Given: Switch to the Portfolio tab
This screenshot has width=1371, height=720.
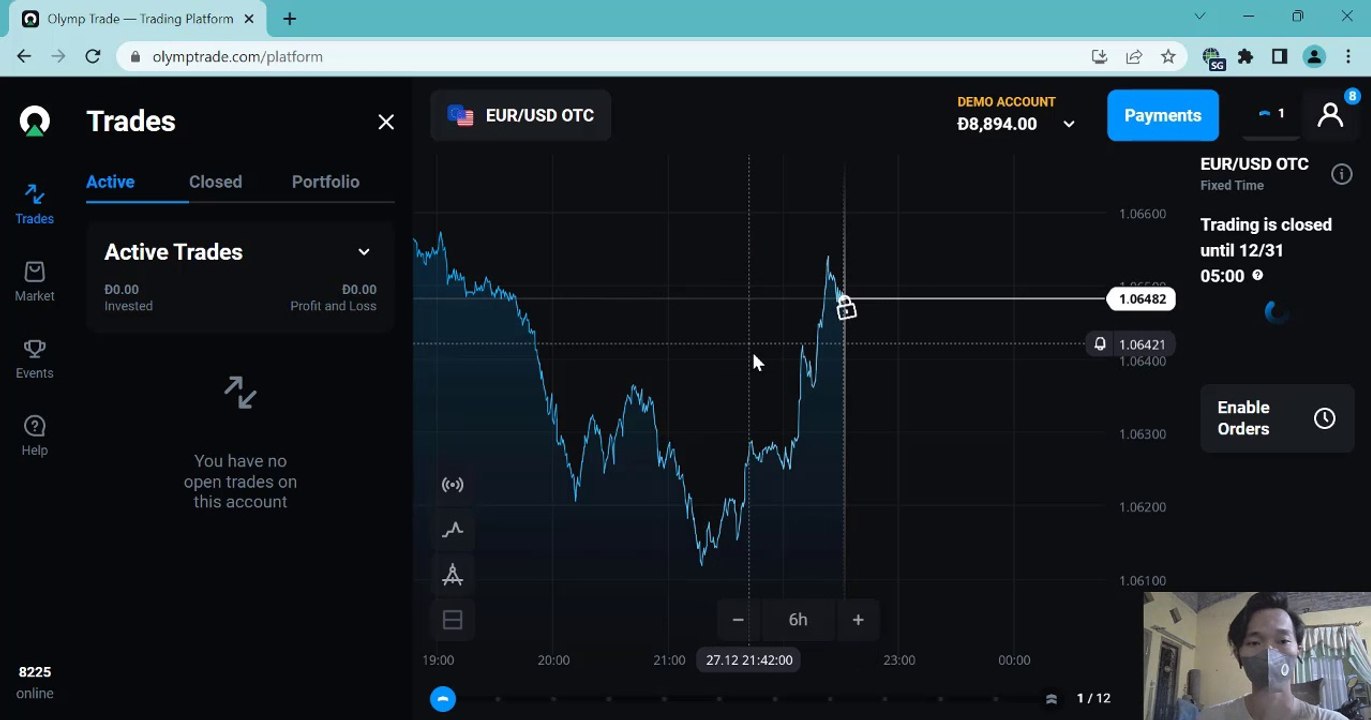Looking at the screenshot, I should coord(325,182).
